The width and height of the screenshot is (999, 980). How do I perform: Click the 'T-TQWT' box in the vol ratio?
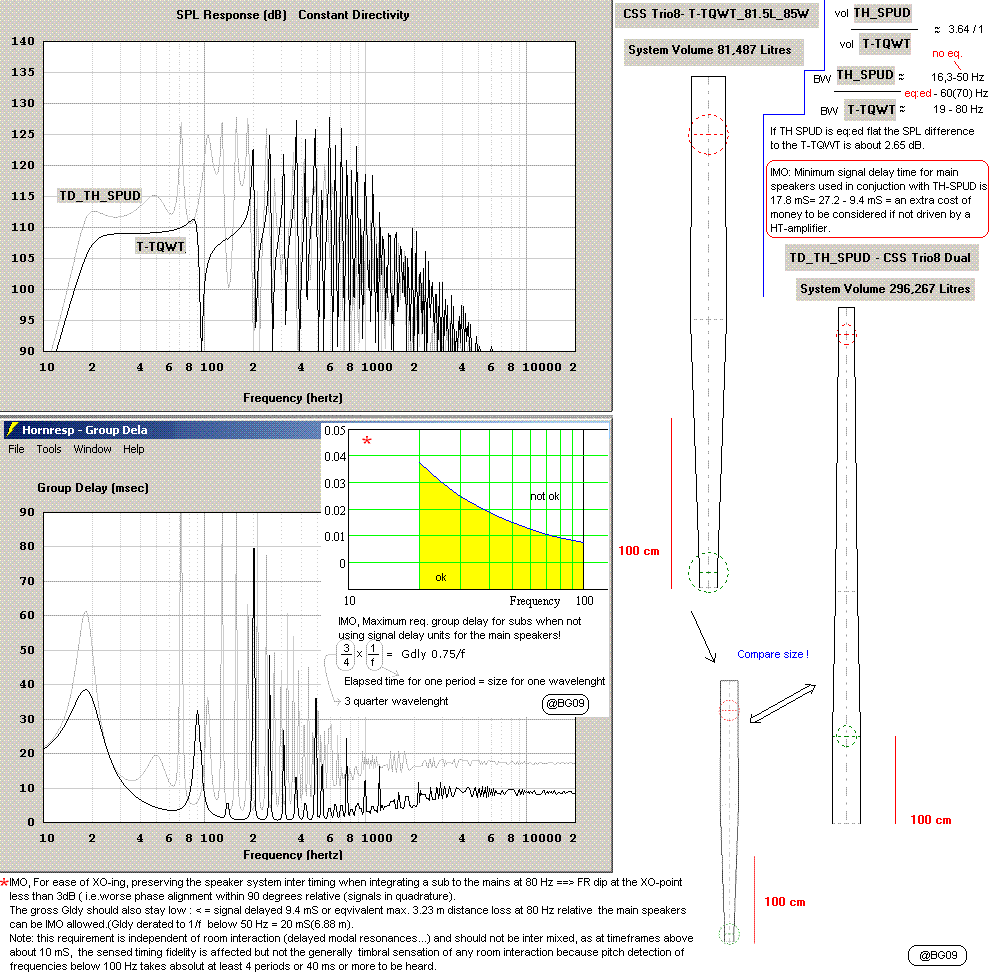click(886, 44)
